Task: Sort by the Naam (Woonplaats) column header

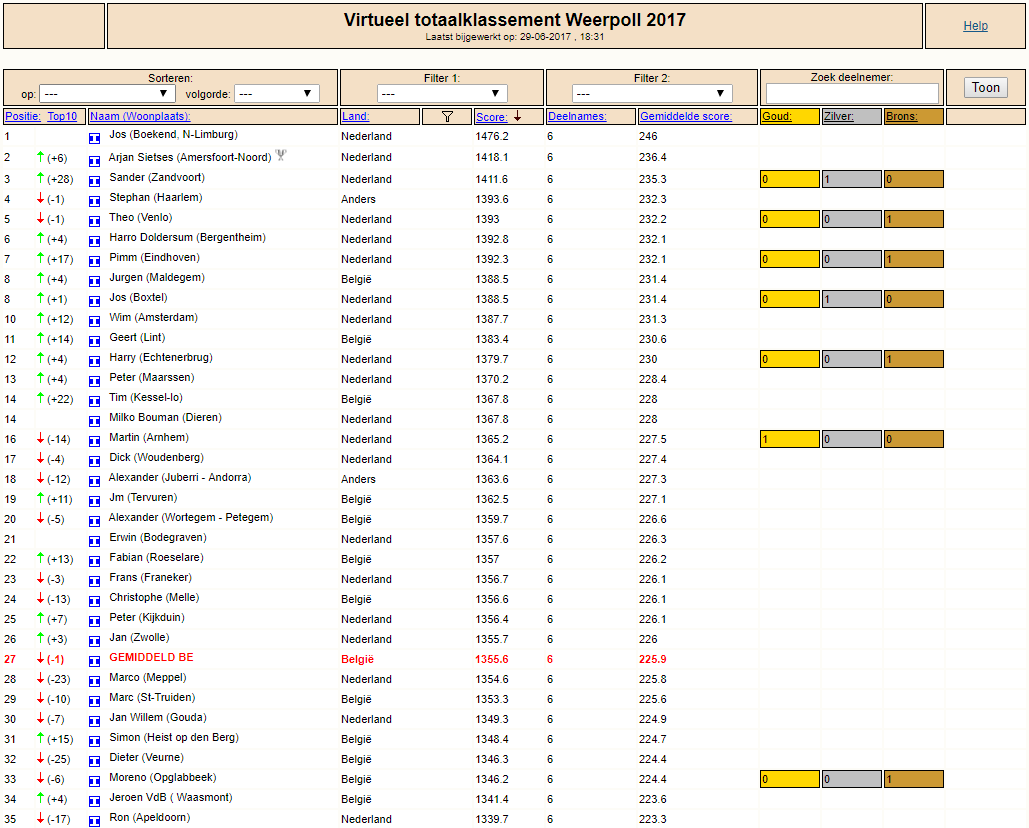Action: (x=140, y=116)
